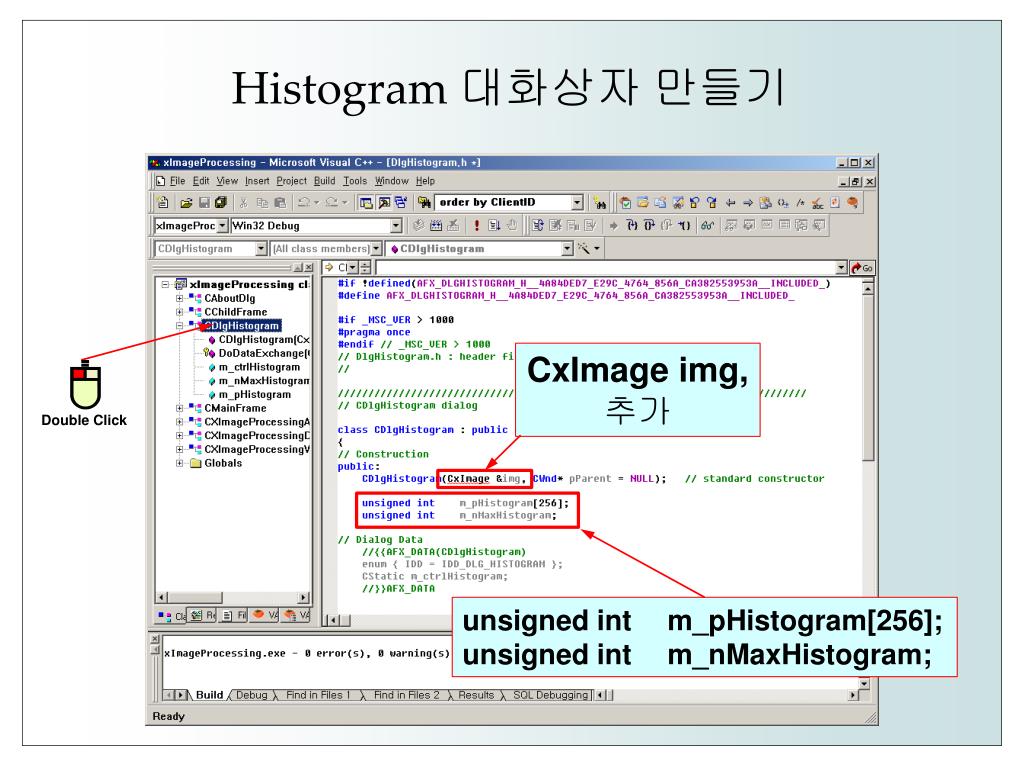Select the DoDataExchange function in tree
The height and width of the screenshot is (768, 1024).
pyautogui.click(x=264, y=353)
